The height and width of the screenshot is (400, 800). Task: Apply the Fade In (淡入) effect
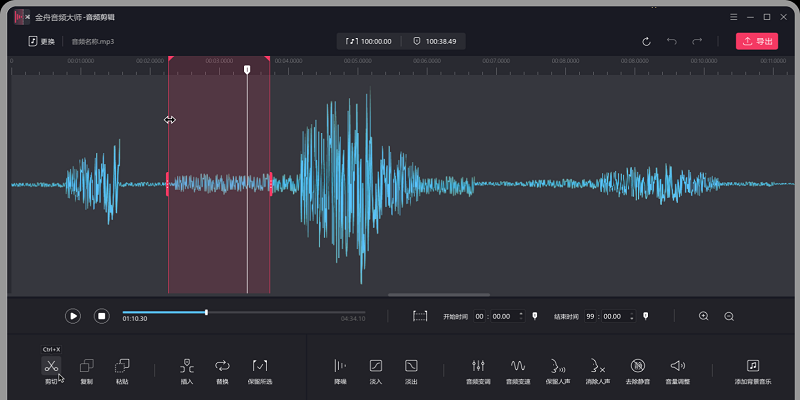click(x=376, y=366)
